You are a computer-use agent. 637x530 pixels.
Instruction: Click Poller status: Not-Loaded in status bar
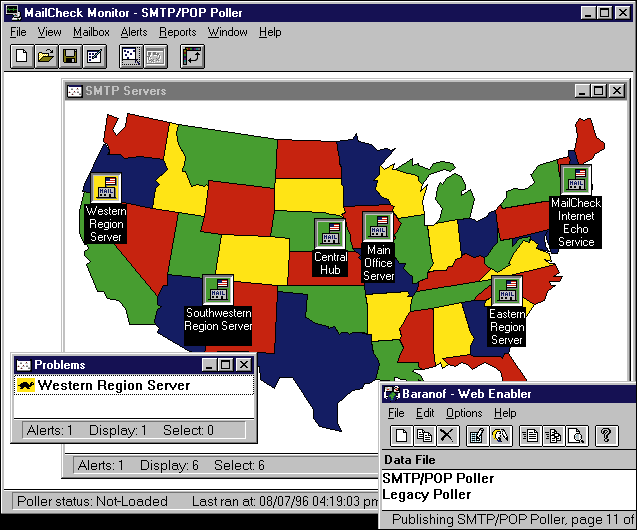pyautogui.click(x=92, y=501)
